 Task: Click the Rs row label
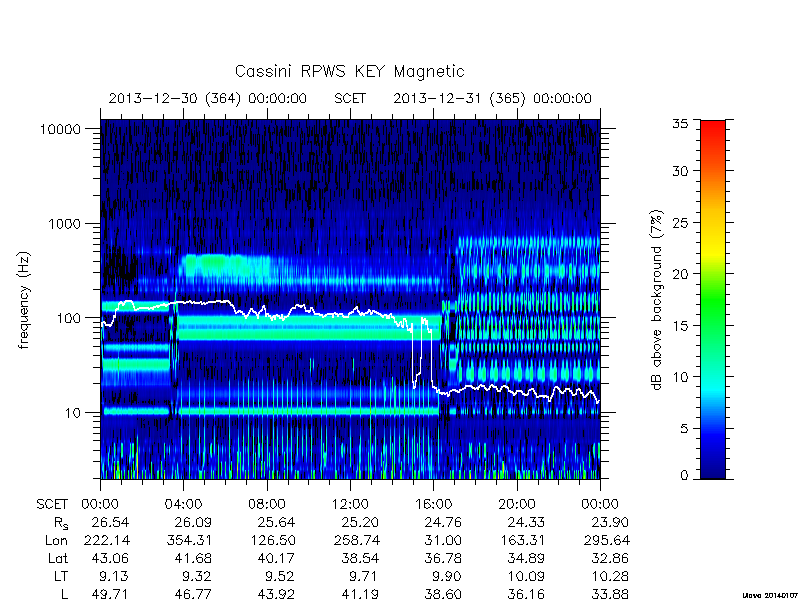[x=61, y=523]
